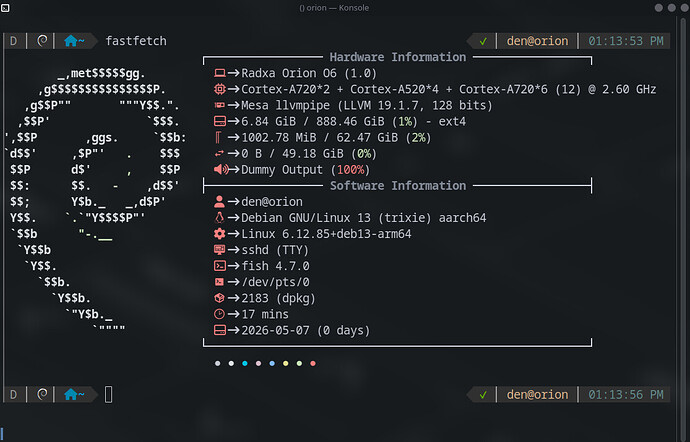The image size is (690, 442).
Task: Click the clock icon beside 17 mins
Action: click(x=219, y=314)
